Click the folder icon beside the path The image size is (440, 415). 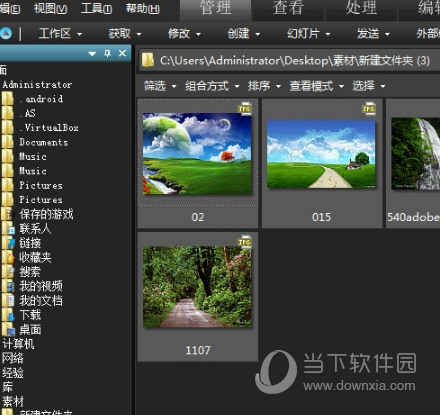[x=148, y=60]
